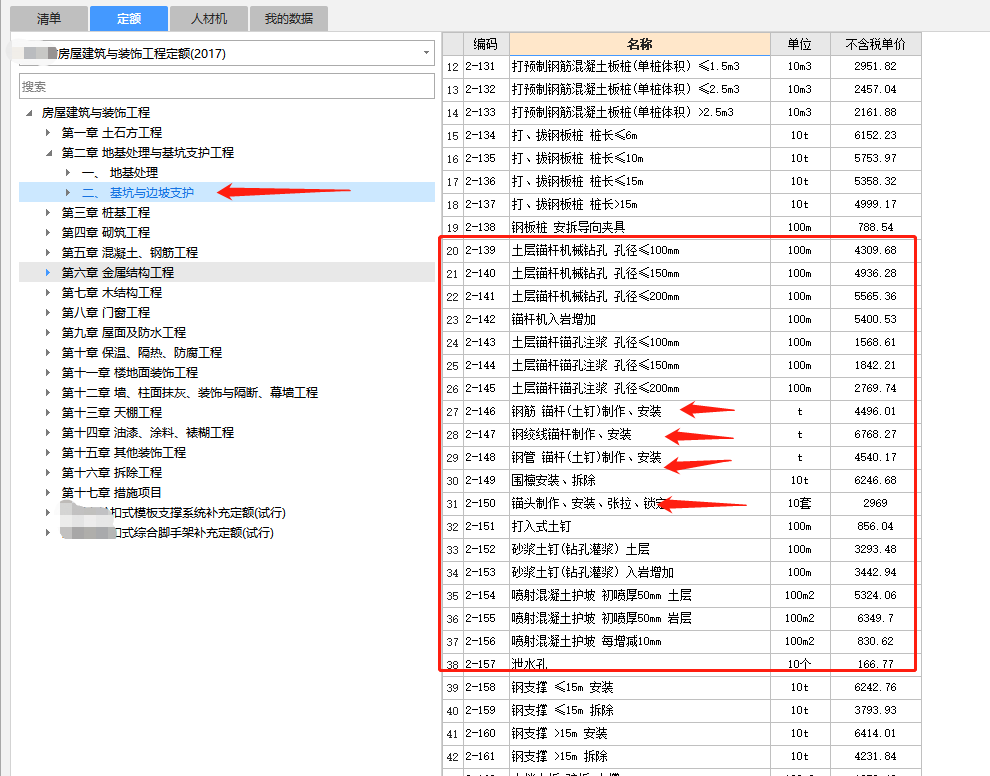Viewport: 990px width, 776px height.
Task: Select 第十七章 措施项目 in tree
Action: coord(112,493)
